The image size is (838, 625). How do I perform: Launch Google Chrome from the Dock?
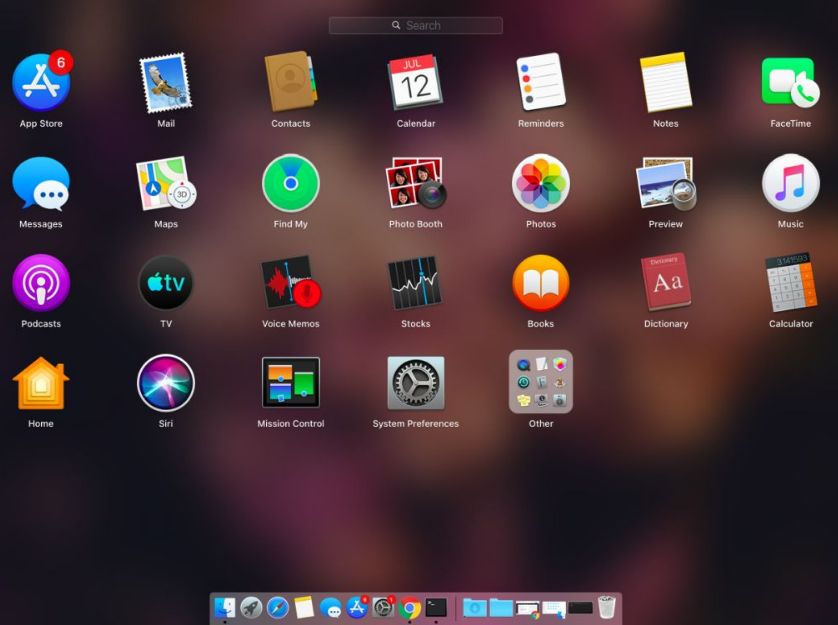click(x=408, y=606)
